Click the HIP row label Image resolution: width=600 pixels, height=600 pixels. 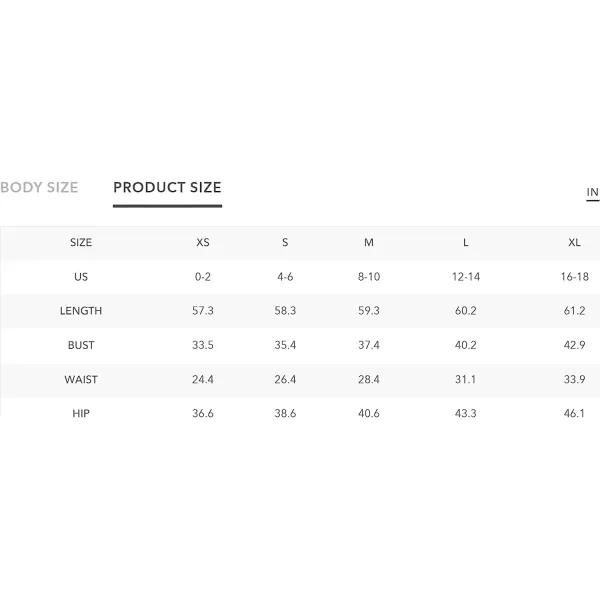[81, 414]
